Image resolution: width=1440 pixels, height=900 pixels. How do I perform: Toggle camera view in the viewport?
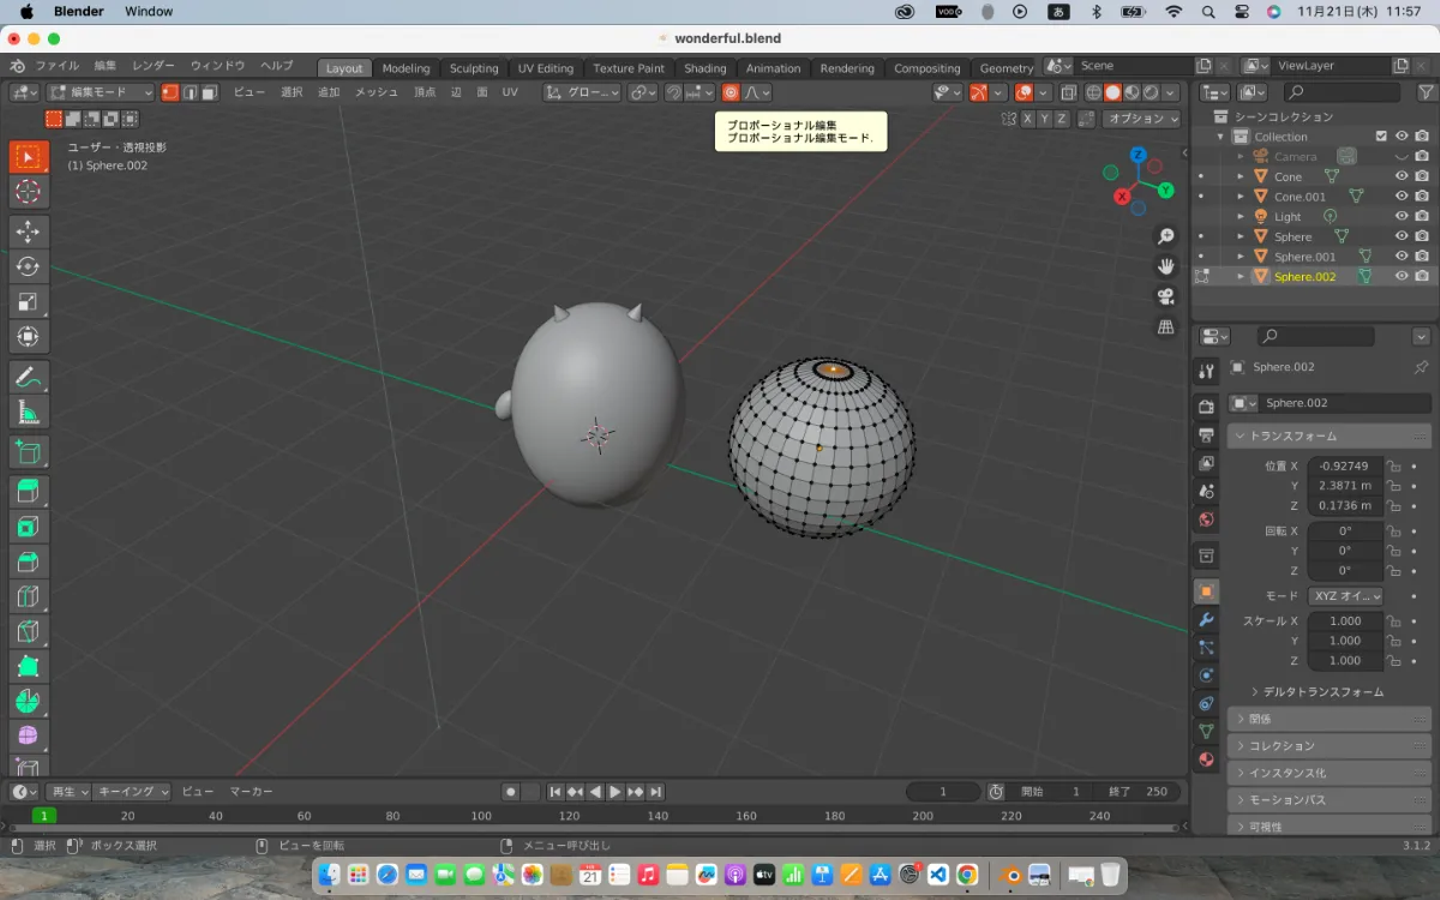(x=1166, y=297)
